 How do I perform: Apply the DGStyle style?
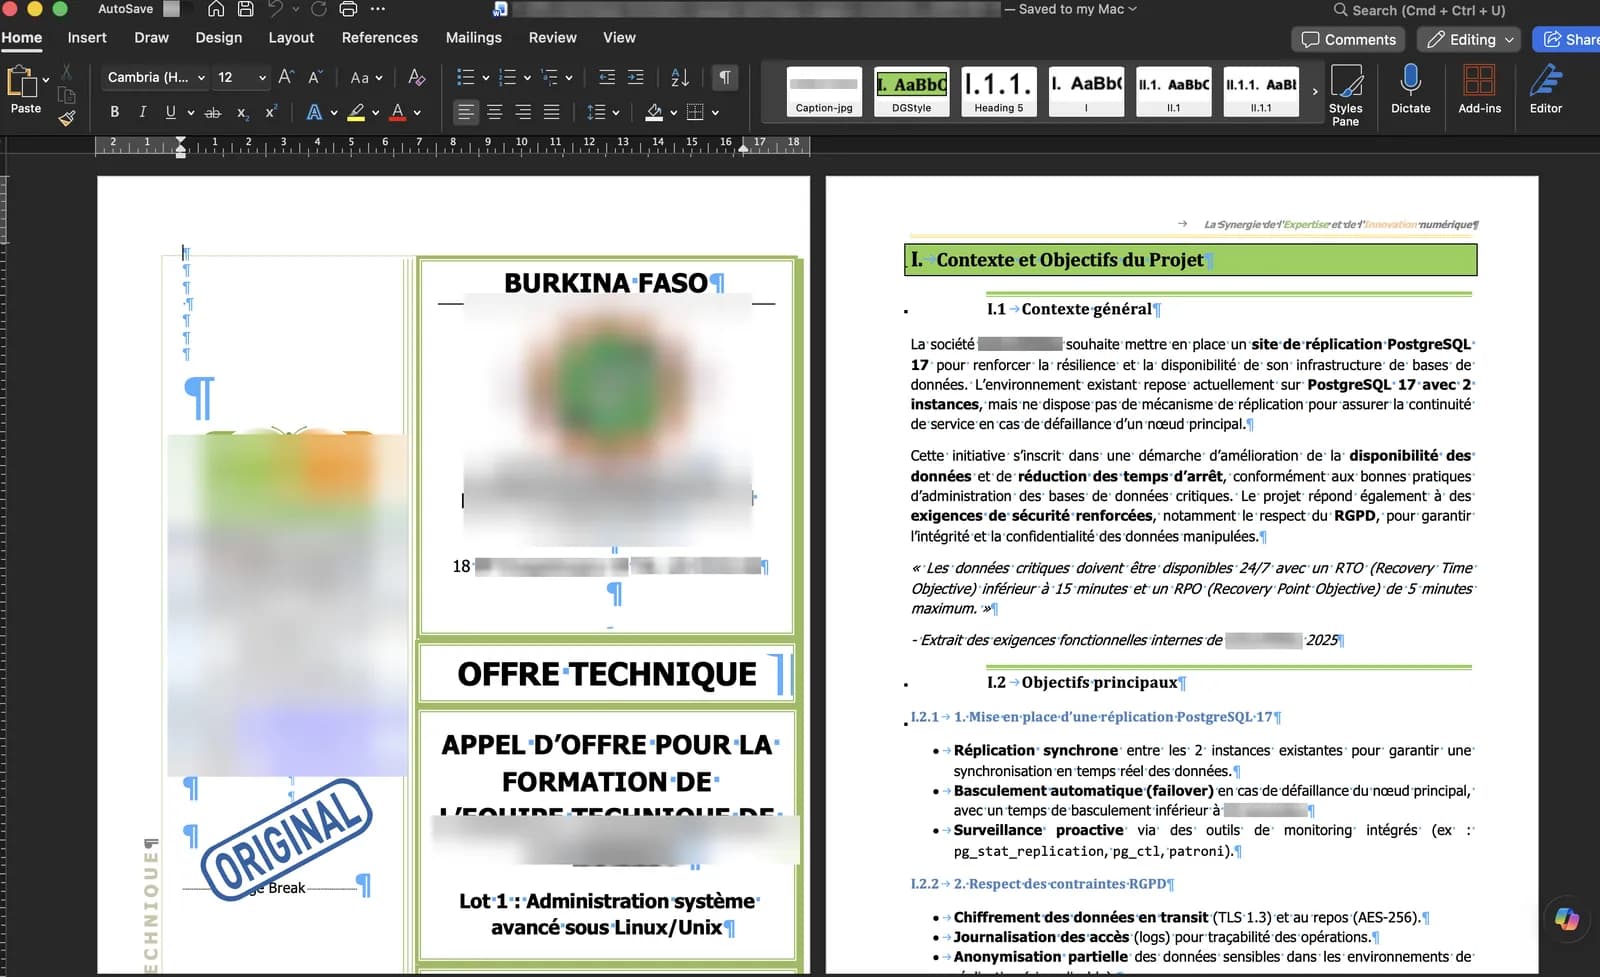tap(911, 91)
